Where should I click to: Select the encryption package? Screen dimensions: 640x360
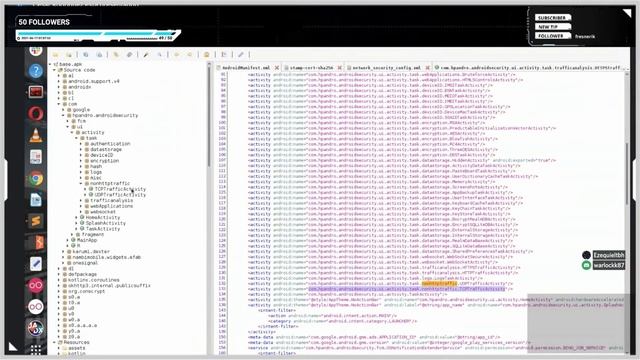(x=104, y=161)
